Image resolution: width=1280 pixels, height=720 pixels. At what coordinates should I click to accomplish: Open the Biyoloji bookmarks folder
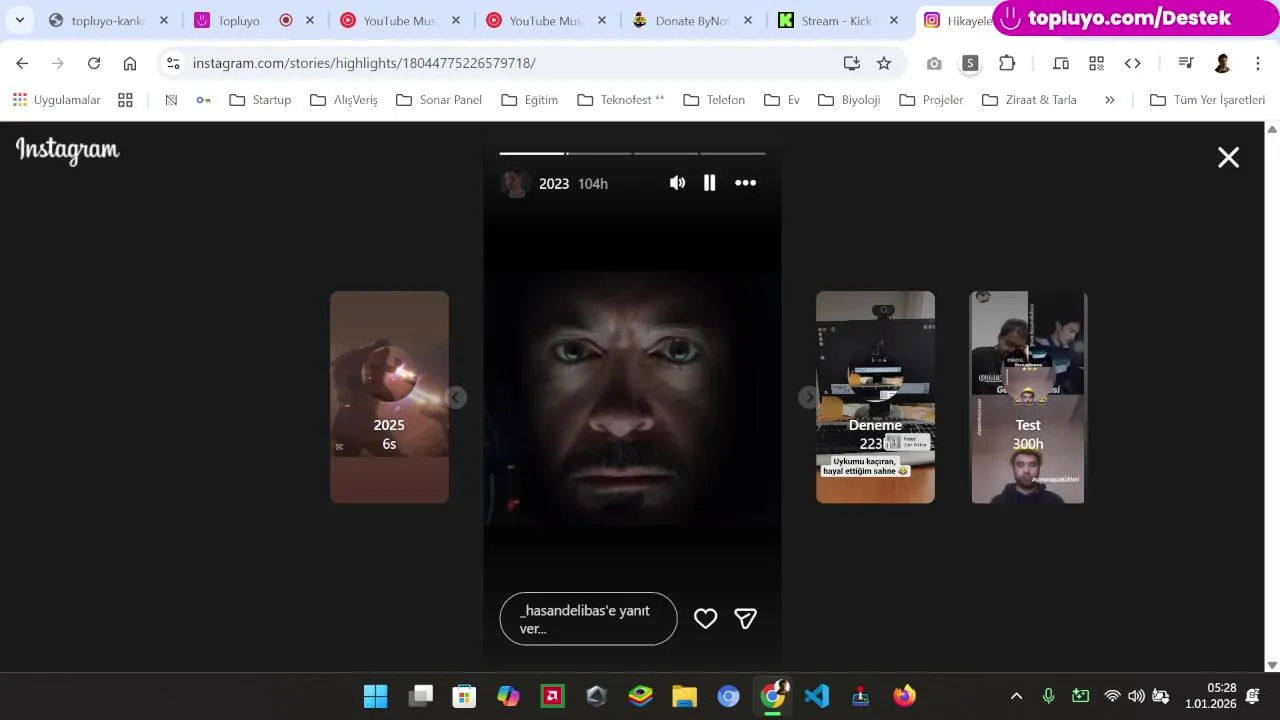[849, 100]
